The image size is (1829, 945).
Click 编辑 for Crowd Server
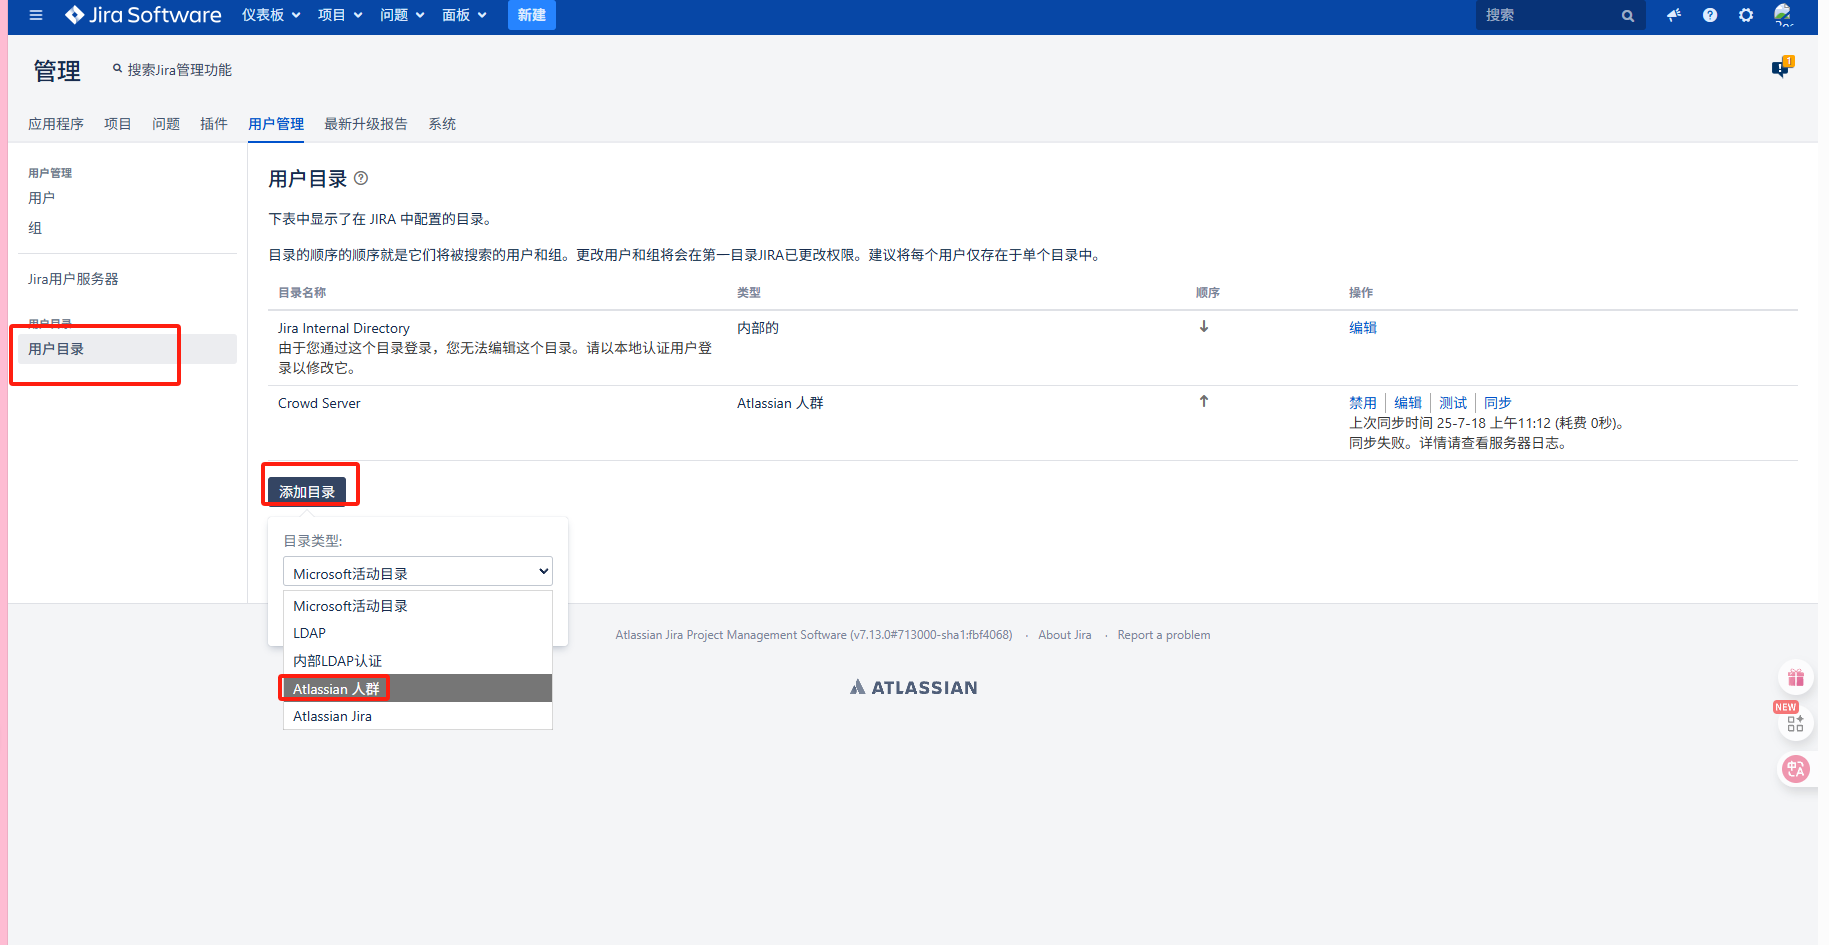[x=1408, y=402]
